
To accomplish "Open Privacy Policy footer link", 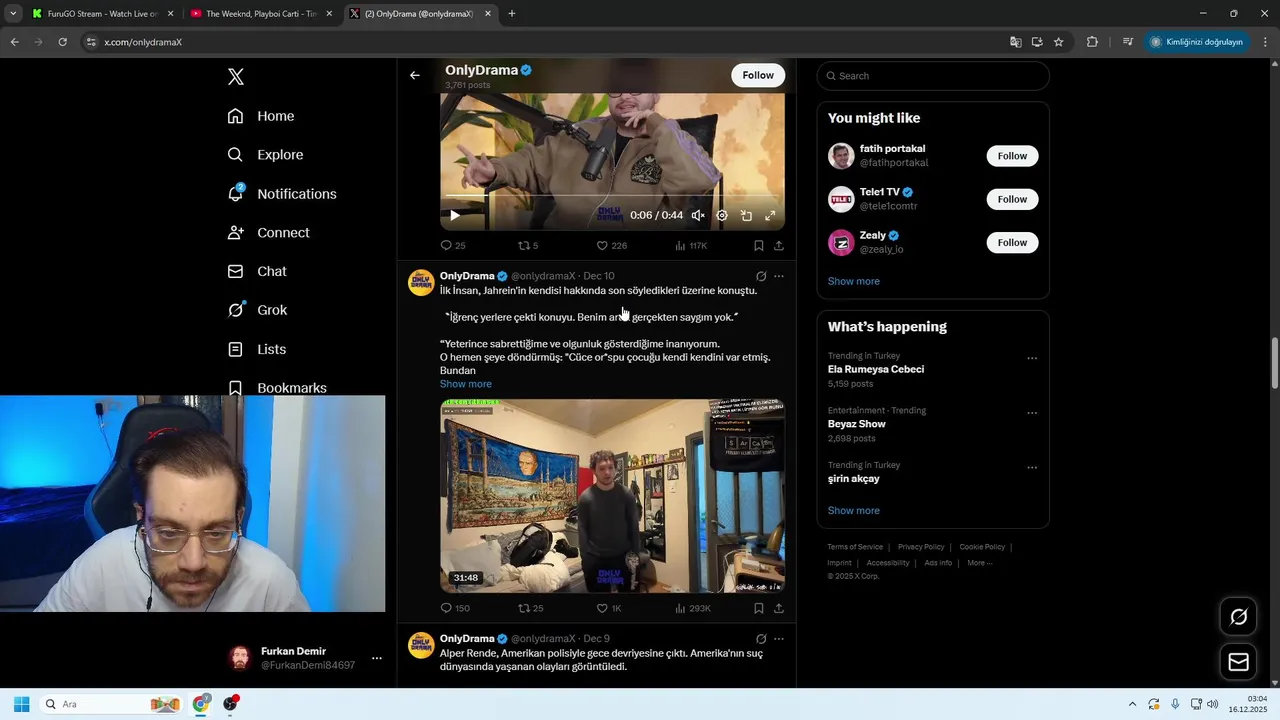I will point(921,547).
